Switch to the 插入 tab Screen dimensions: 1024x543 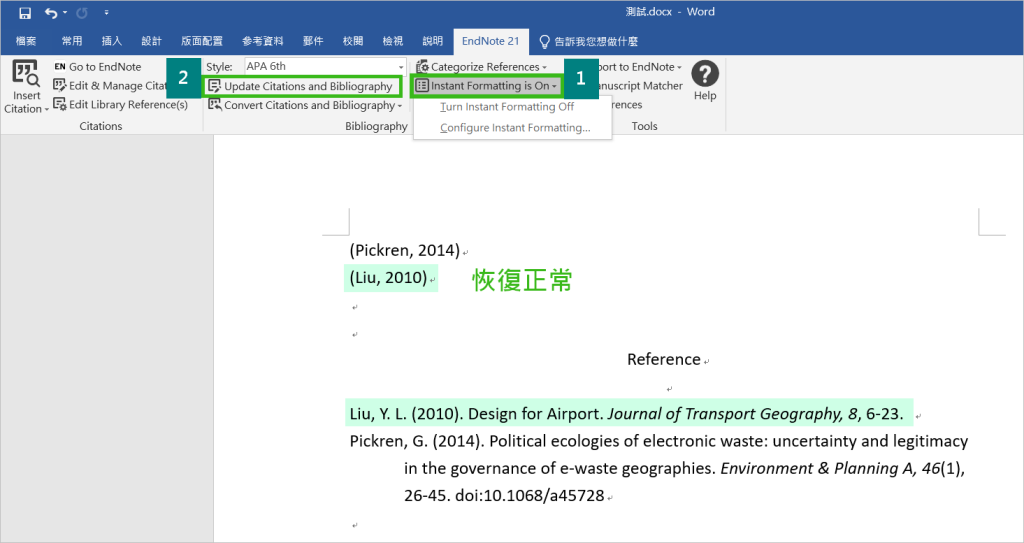pyautogui.click(x=112, y=41)
